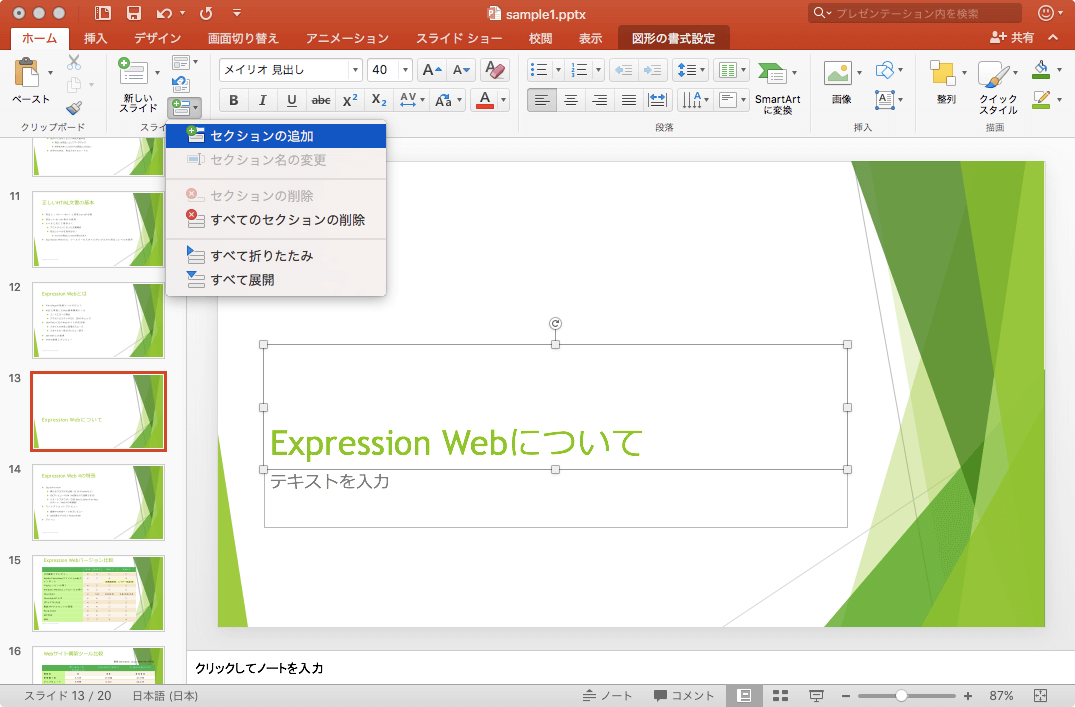Open character spacing dropdown
The width and height of the screenshot is (1075, 707).
pyautogui.click(x=413, y=100)
